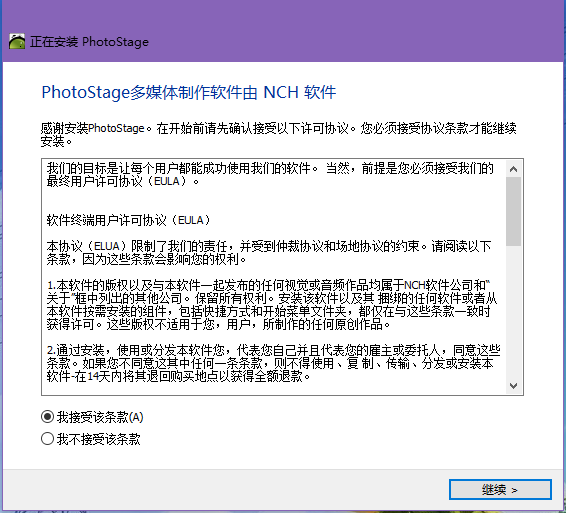Click the empty scrollbar track below the thumb
566x513 pixels.
coord(513,312)
